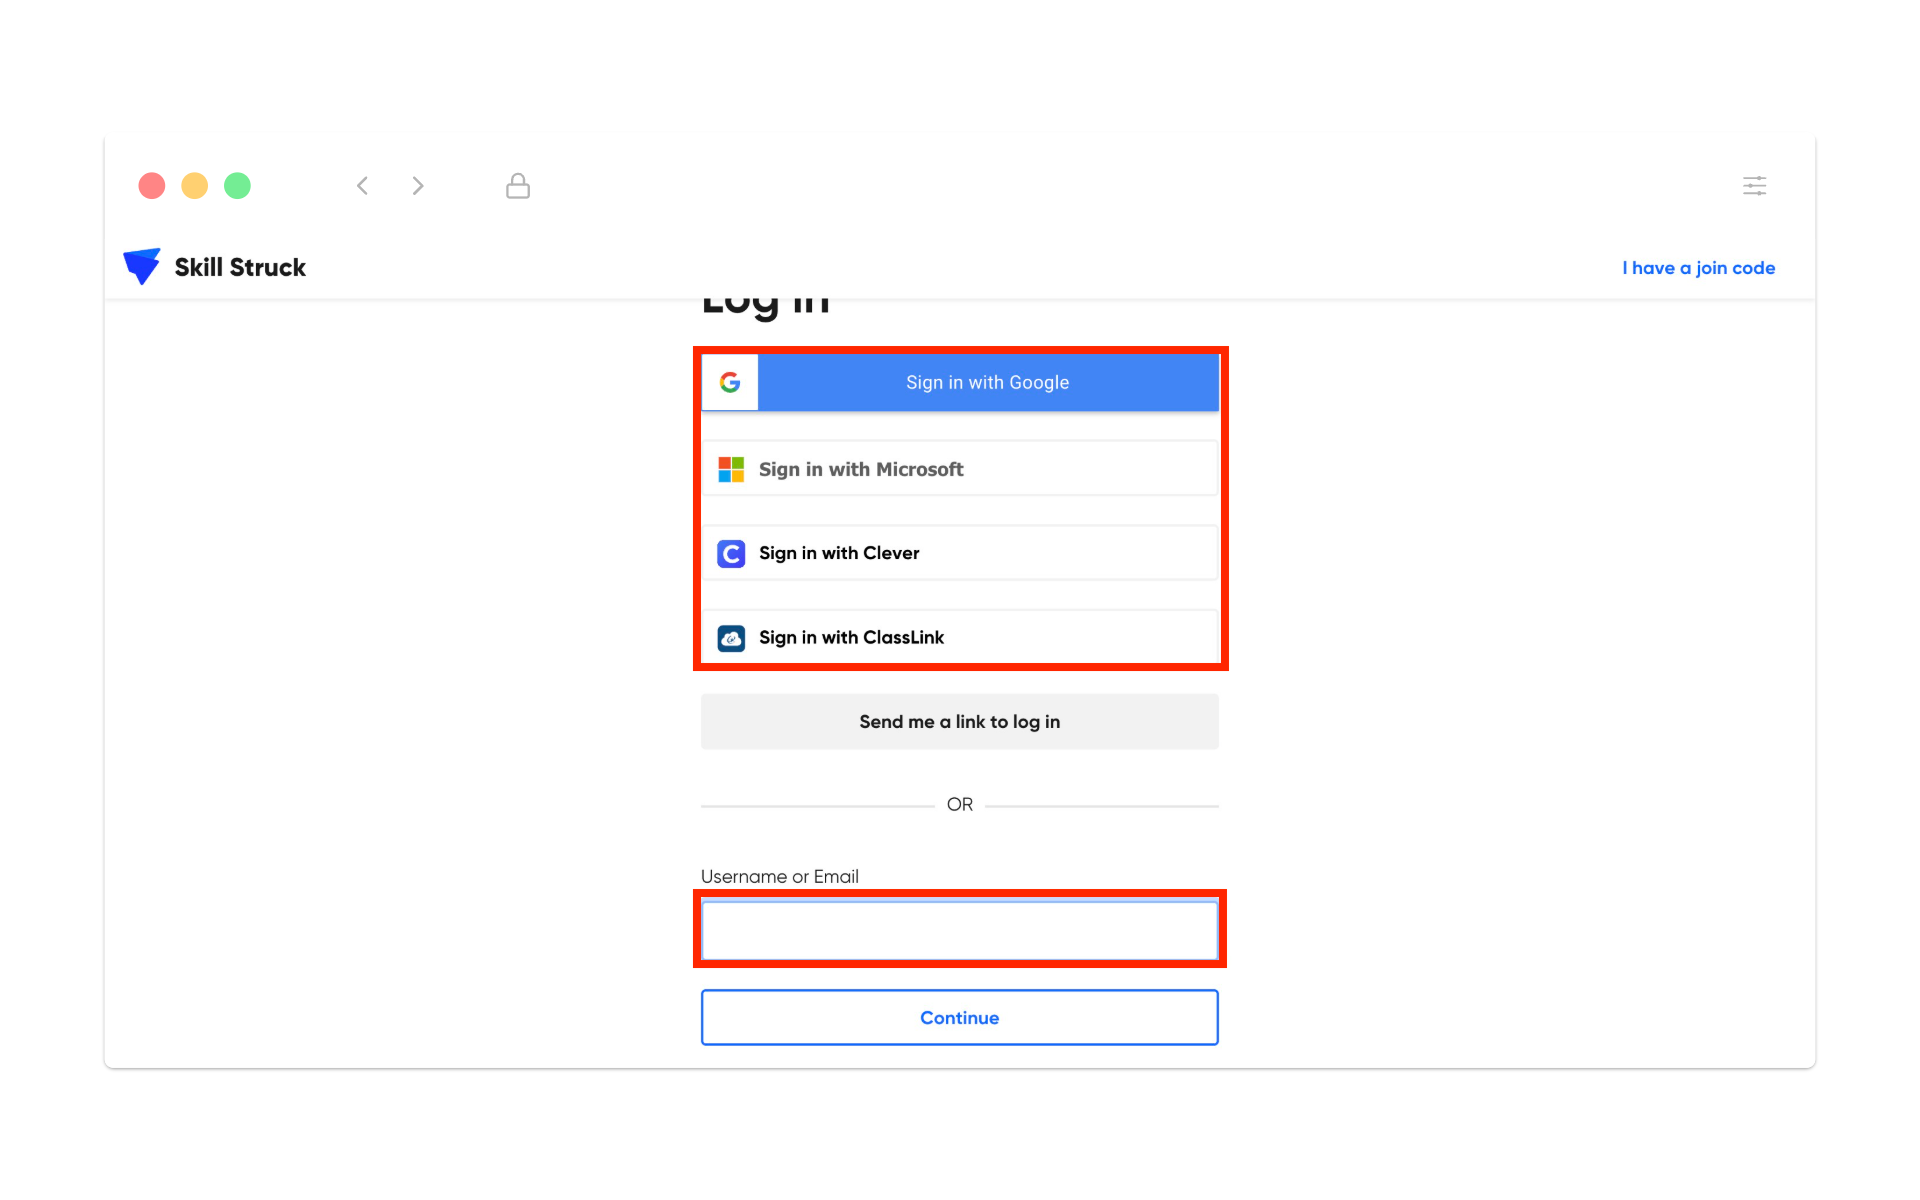Click the Clever C logo icon
This screenshot has height=1200, width=1920.
731,553
